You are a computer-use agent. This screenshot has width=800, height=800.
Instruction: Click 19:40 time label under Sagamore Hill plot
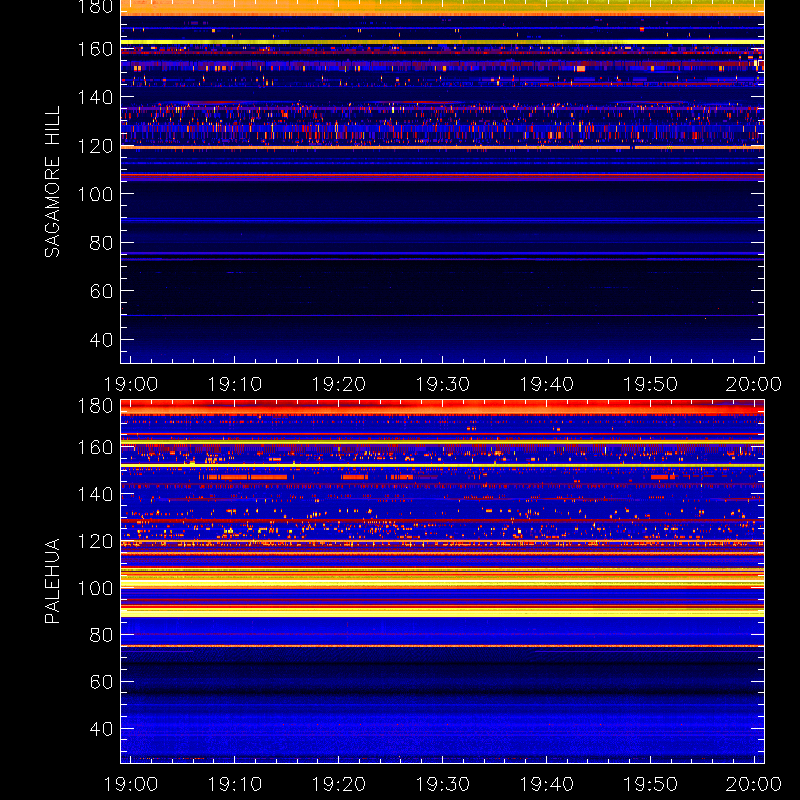click(x=546, y=384)
